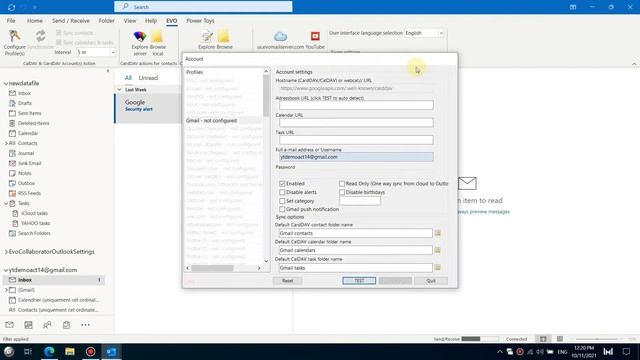The width and height of the screenshot is (640, 360).
Task: Click the e-mail address or Username field
Action: (x=356, y=157)
